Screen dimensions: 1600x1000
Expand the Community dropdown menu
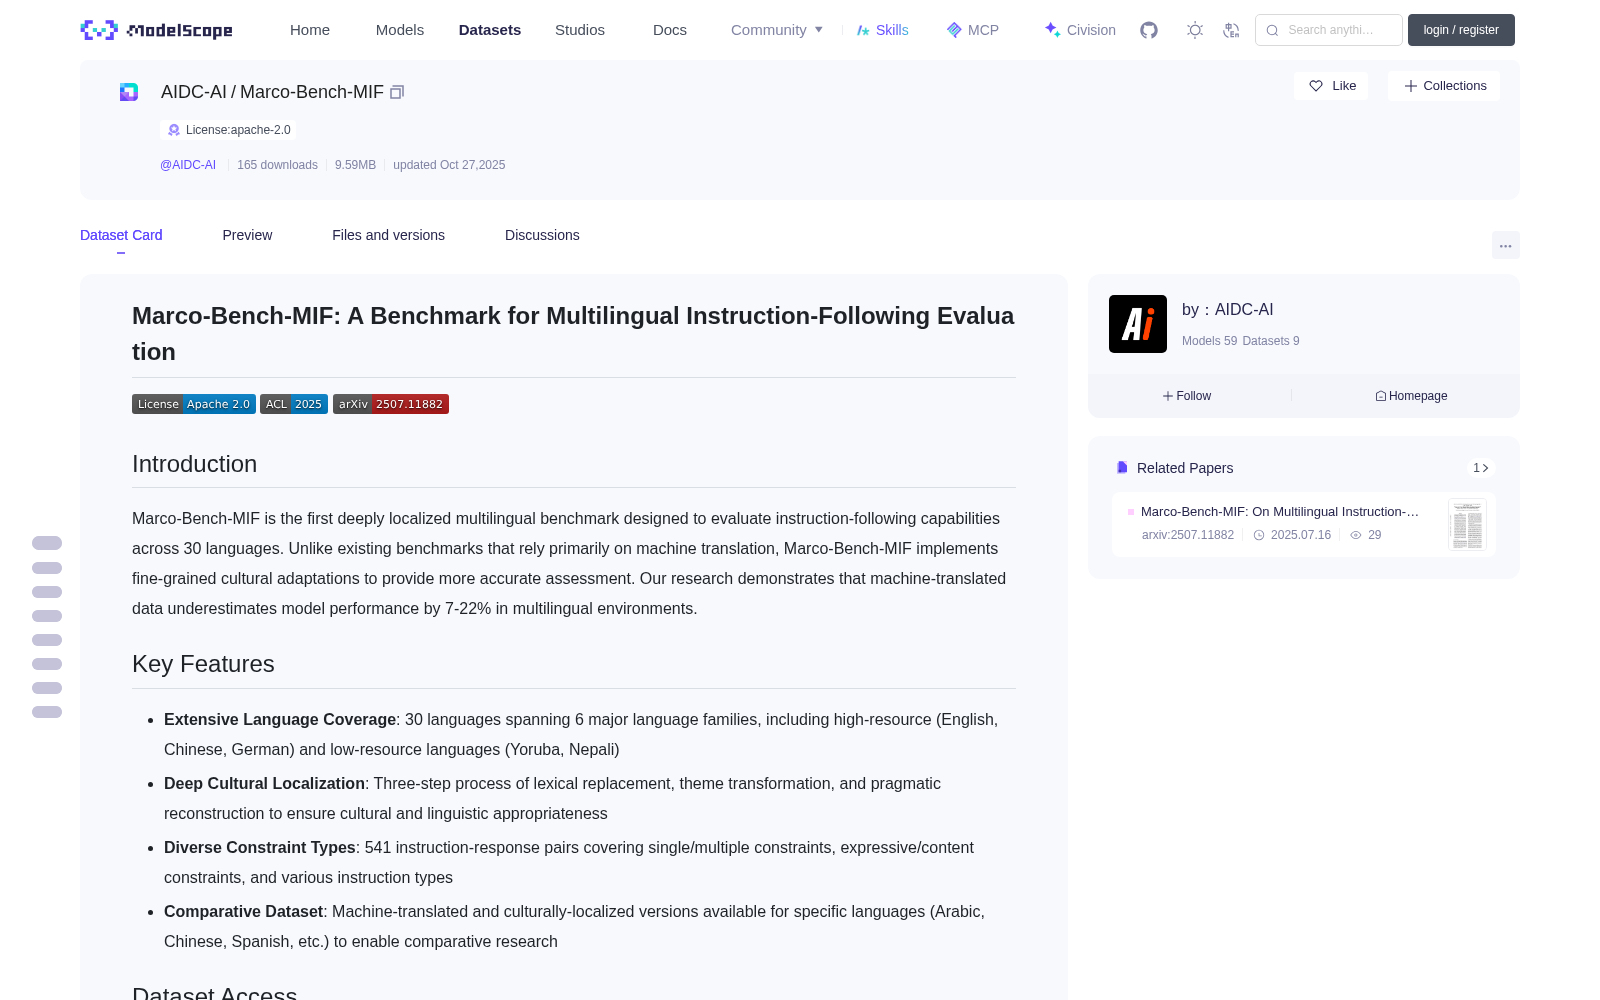777,30
